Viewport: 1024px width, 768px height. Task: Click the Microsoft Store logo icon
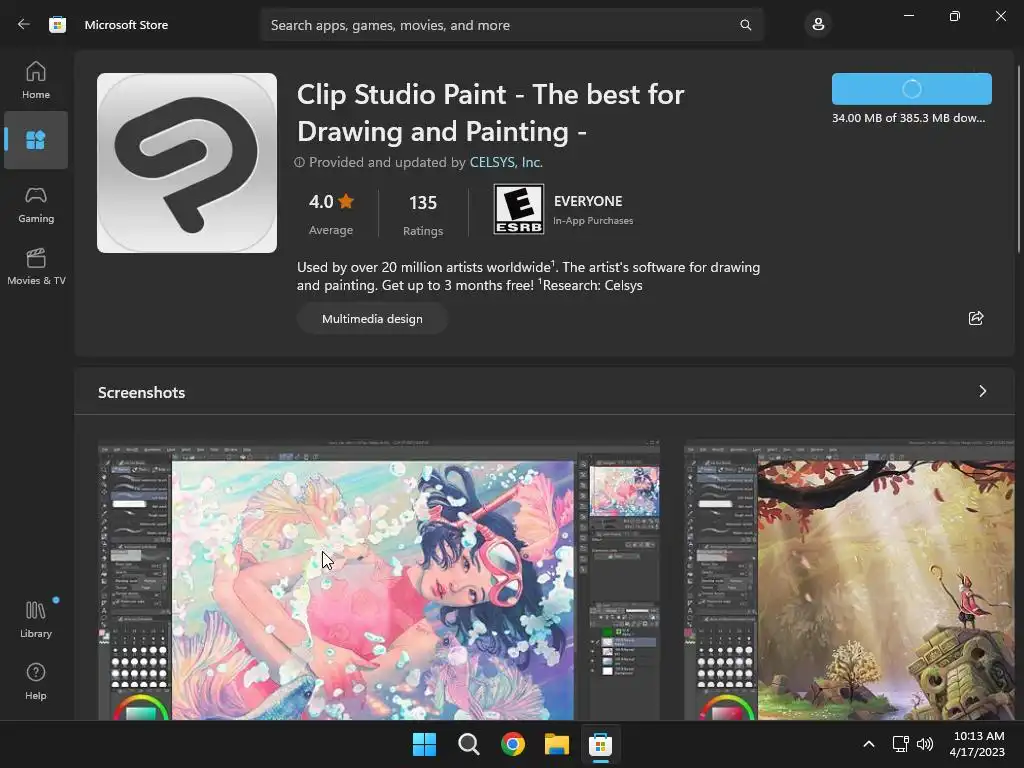(x=57, y=25)
